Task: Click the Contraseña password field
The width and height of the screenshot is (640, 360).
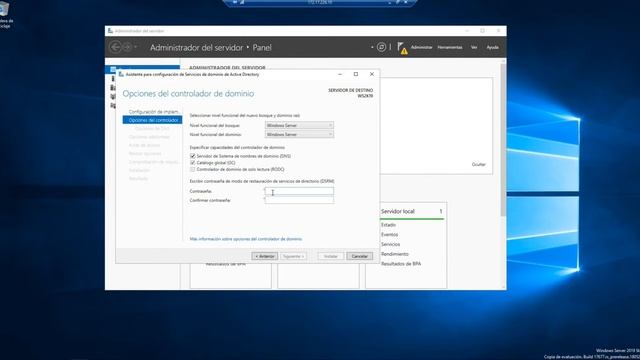Action: [x=299, y=191]
